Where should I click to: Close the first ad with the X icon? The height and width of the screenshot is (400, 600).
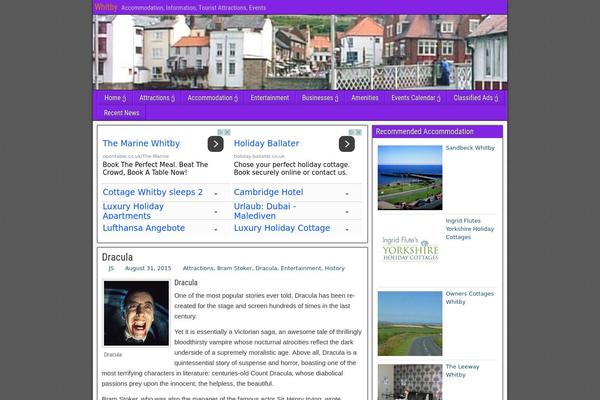[x=227, y=132]
